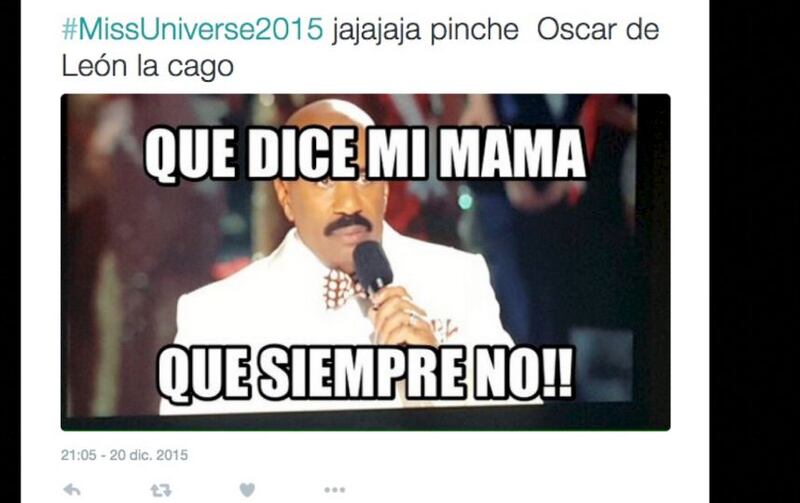Viewport: 800px width, 503px height.
Task: Like the tweet with the heart icon
Action: click(x=247, y=490)
